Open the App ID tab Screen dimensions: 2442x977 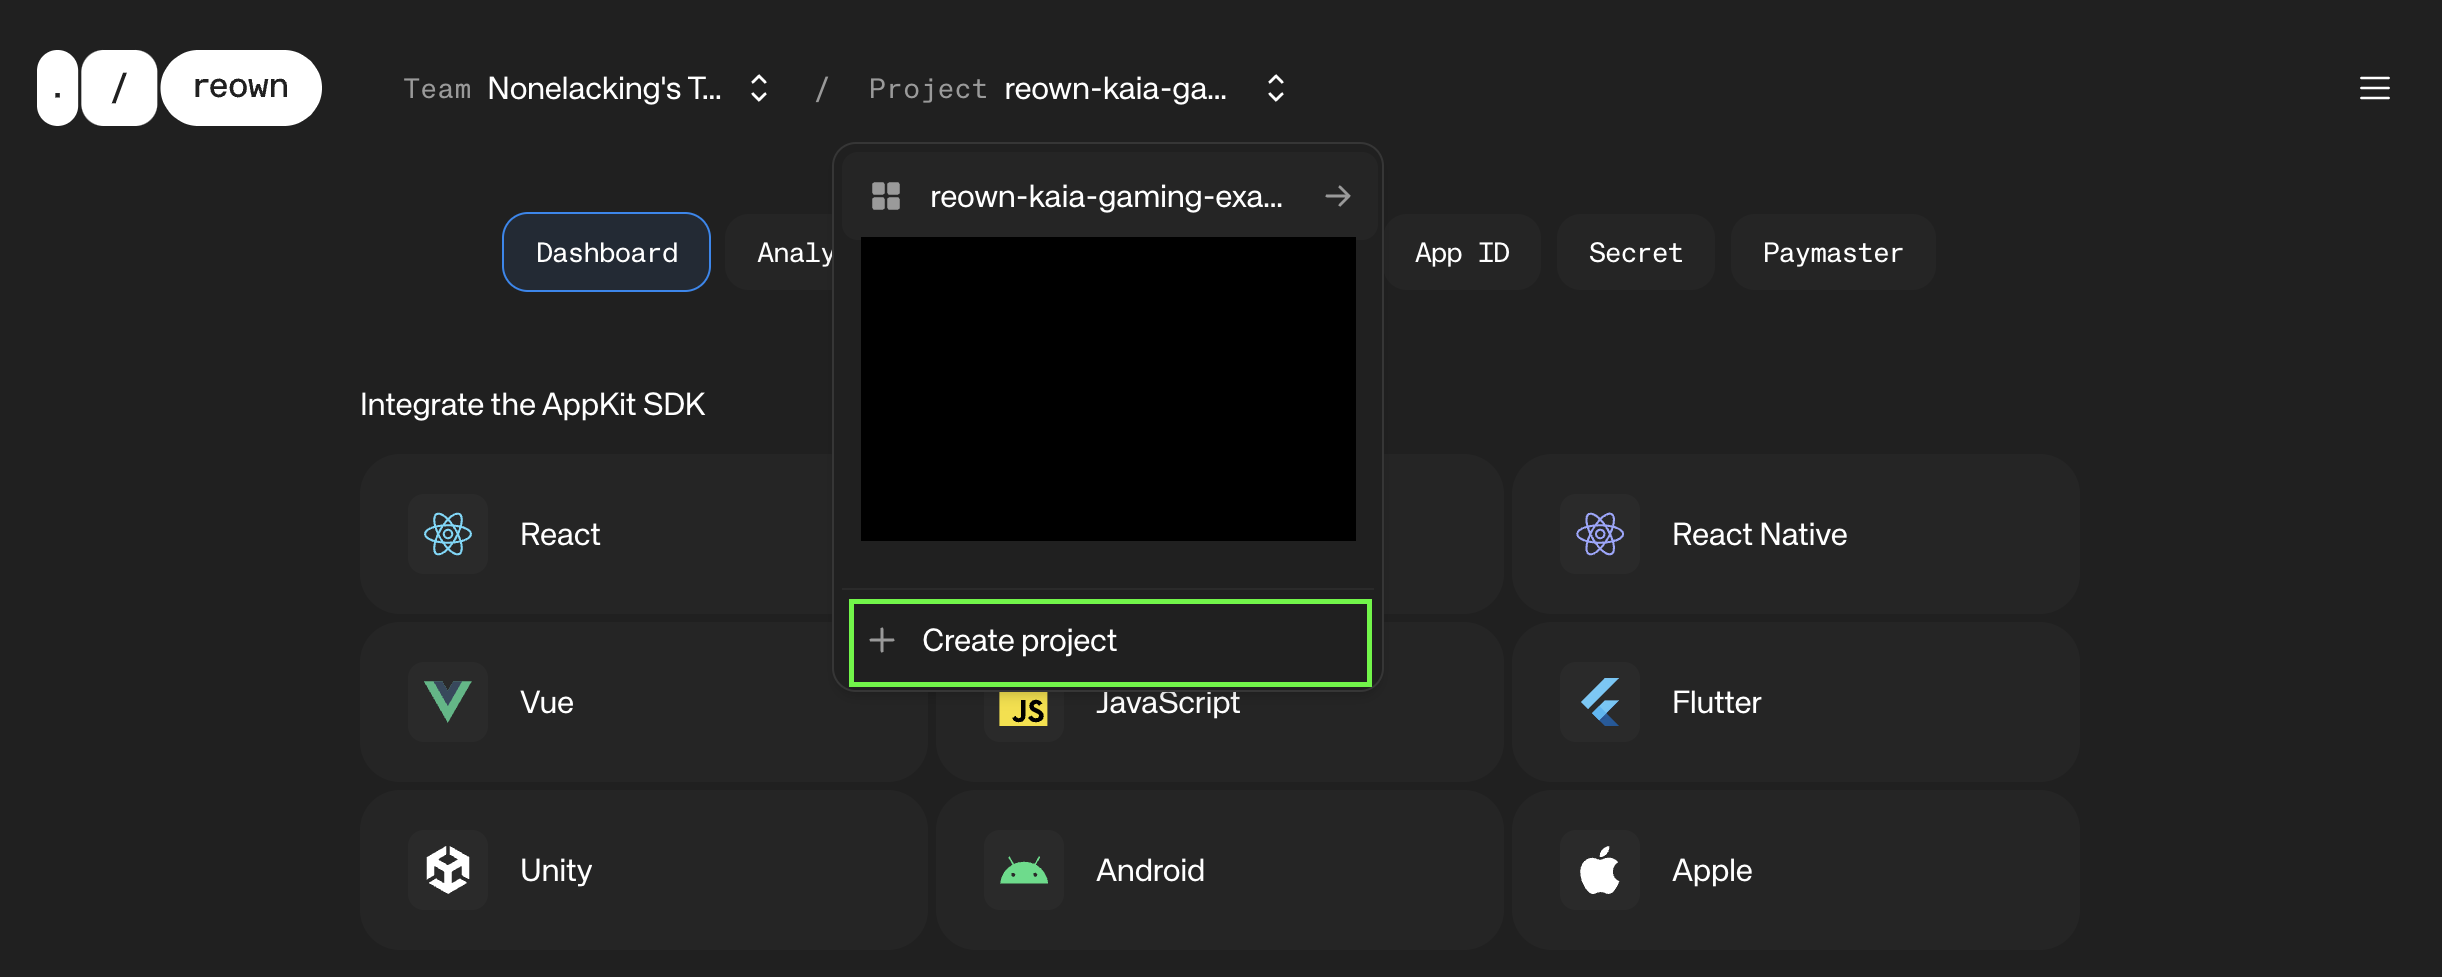1461,252
